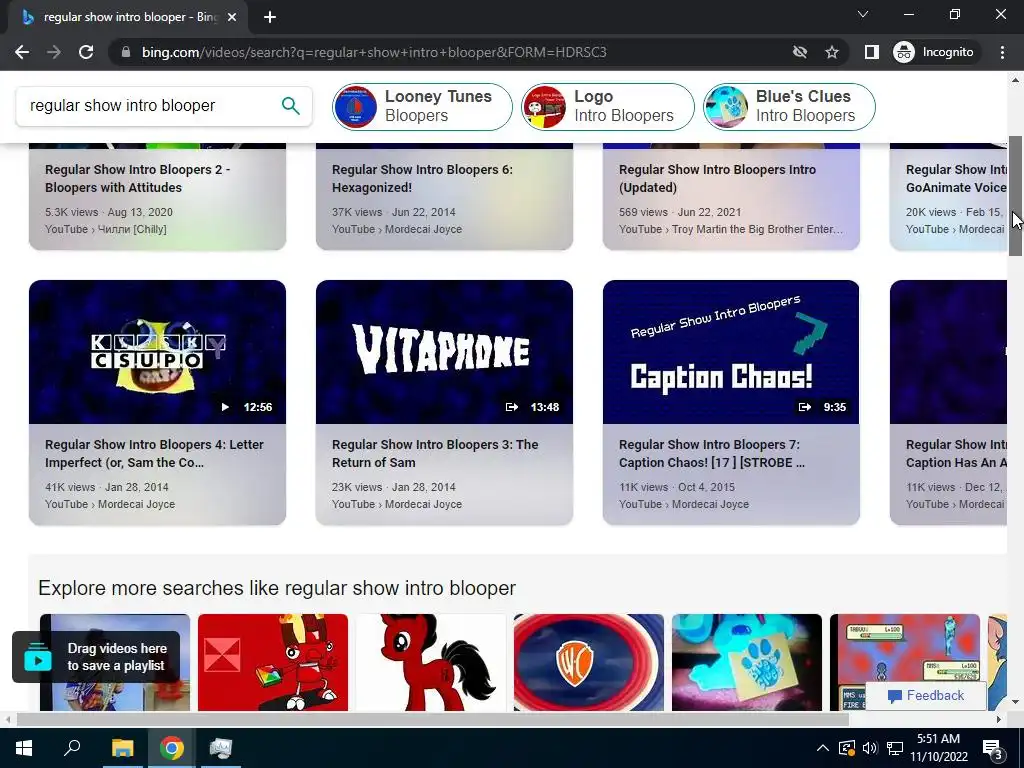Click the Drag videos here playlist box
1024x768 pixels.
pyautogui.click(x=96, y=657)
